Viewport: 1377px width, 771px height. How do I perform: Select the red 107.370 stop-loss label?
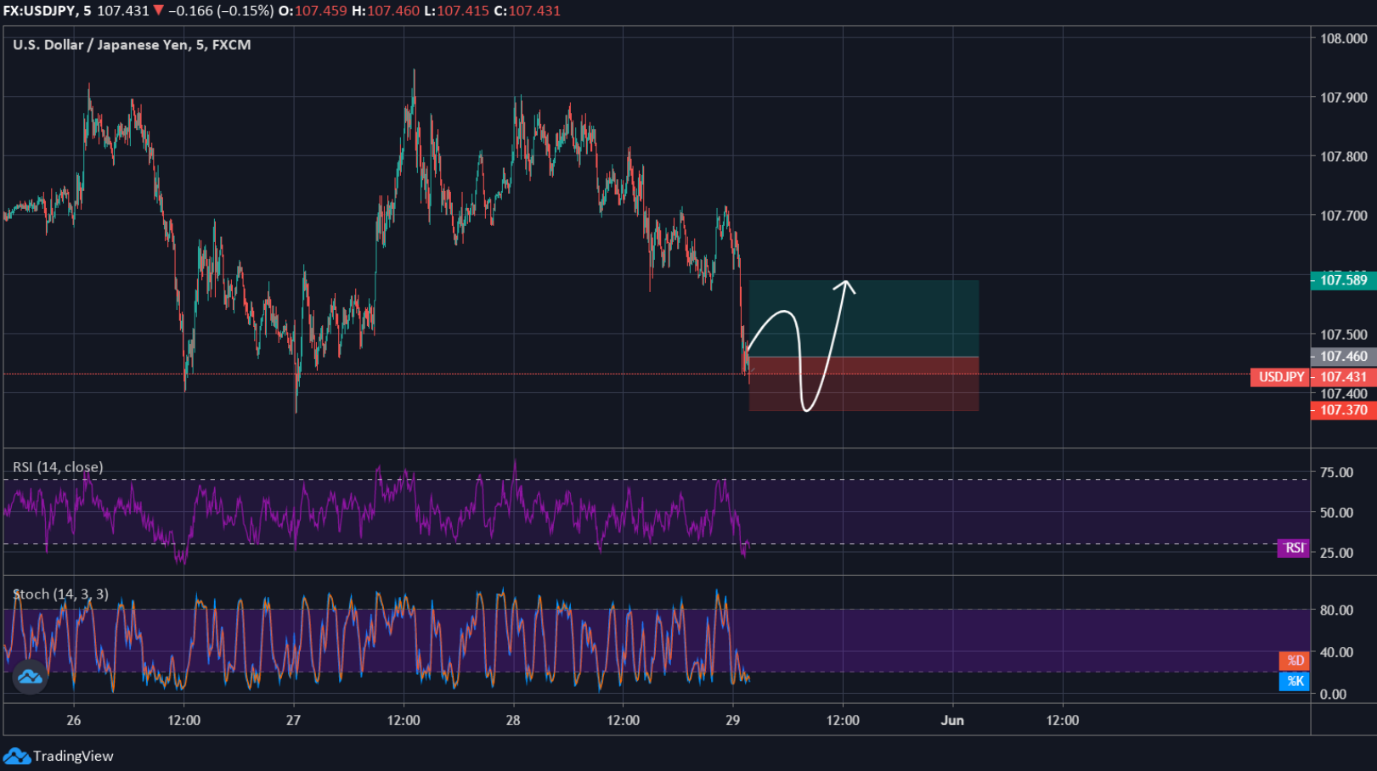(x=1343, y=411)
